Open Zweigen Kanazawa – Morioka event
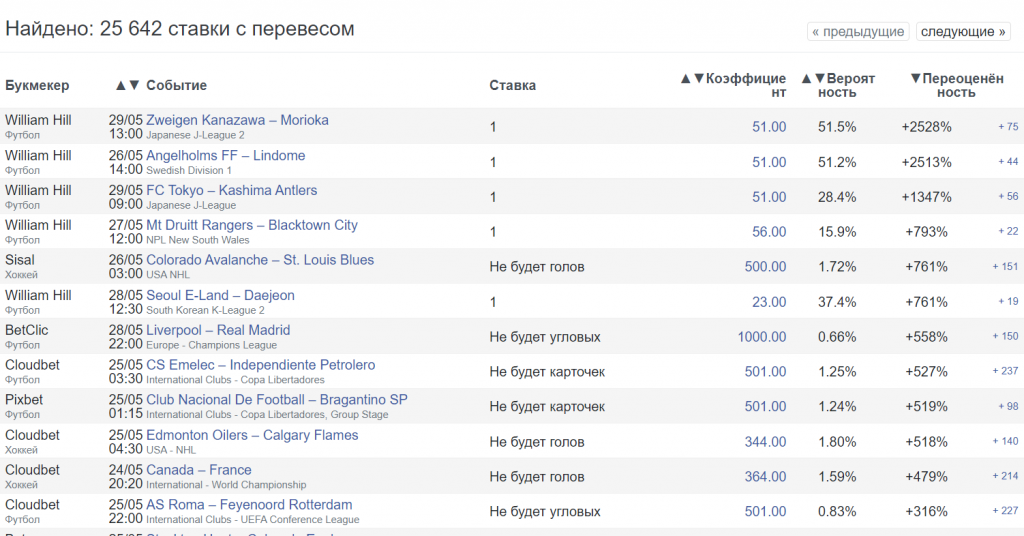The width and height of the screenshot is (1024, 536). (x=237, y=120)
